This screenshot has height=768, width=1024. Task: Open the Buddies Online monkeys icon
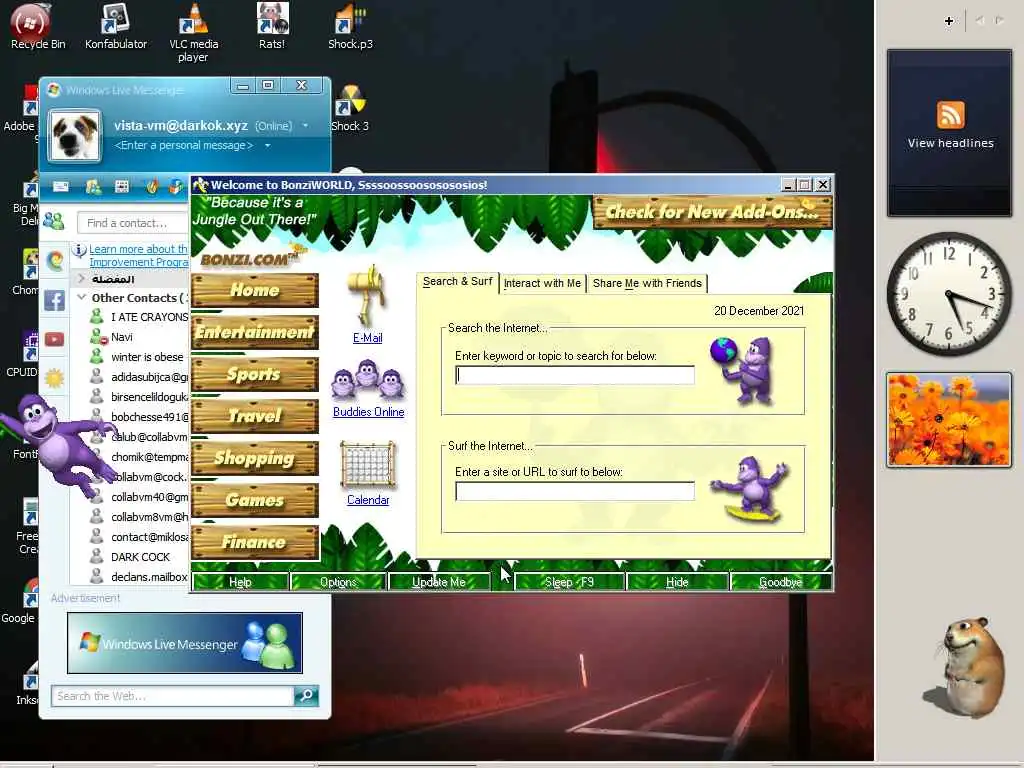(x=368, y=379)
